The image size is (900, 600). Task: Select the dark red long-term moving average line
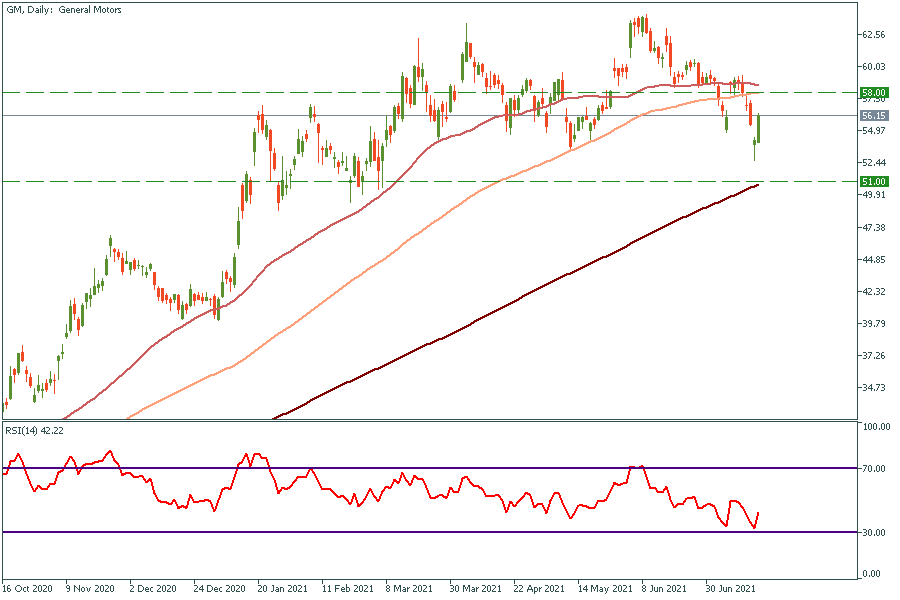pos(500,298)
